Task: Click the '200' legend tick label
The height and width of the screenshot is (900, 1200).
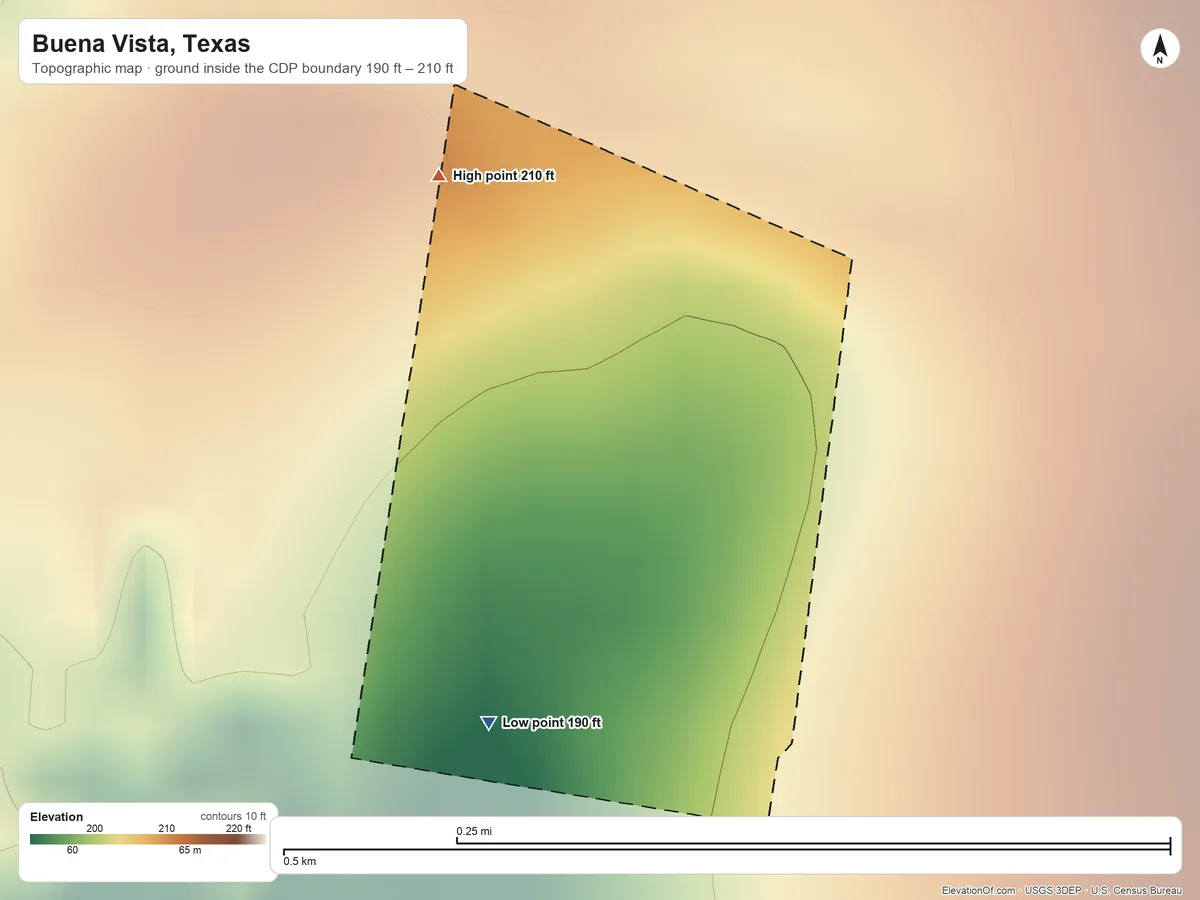Action: click(x=95, y=829)
